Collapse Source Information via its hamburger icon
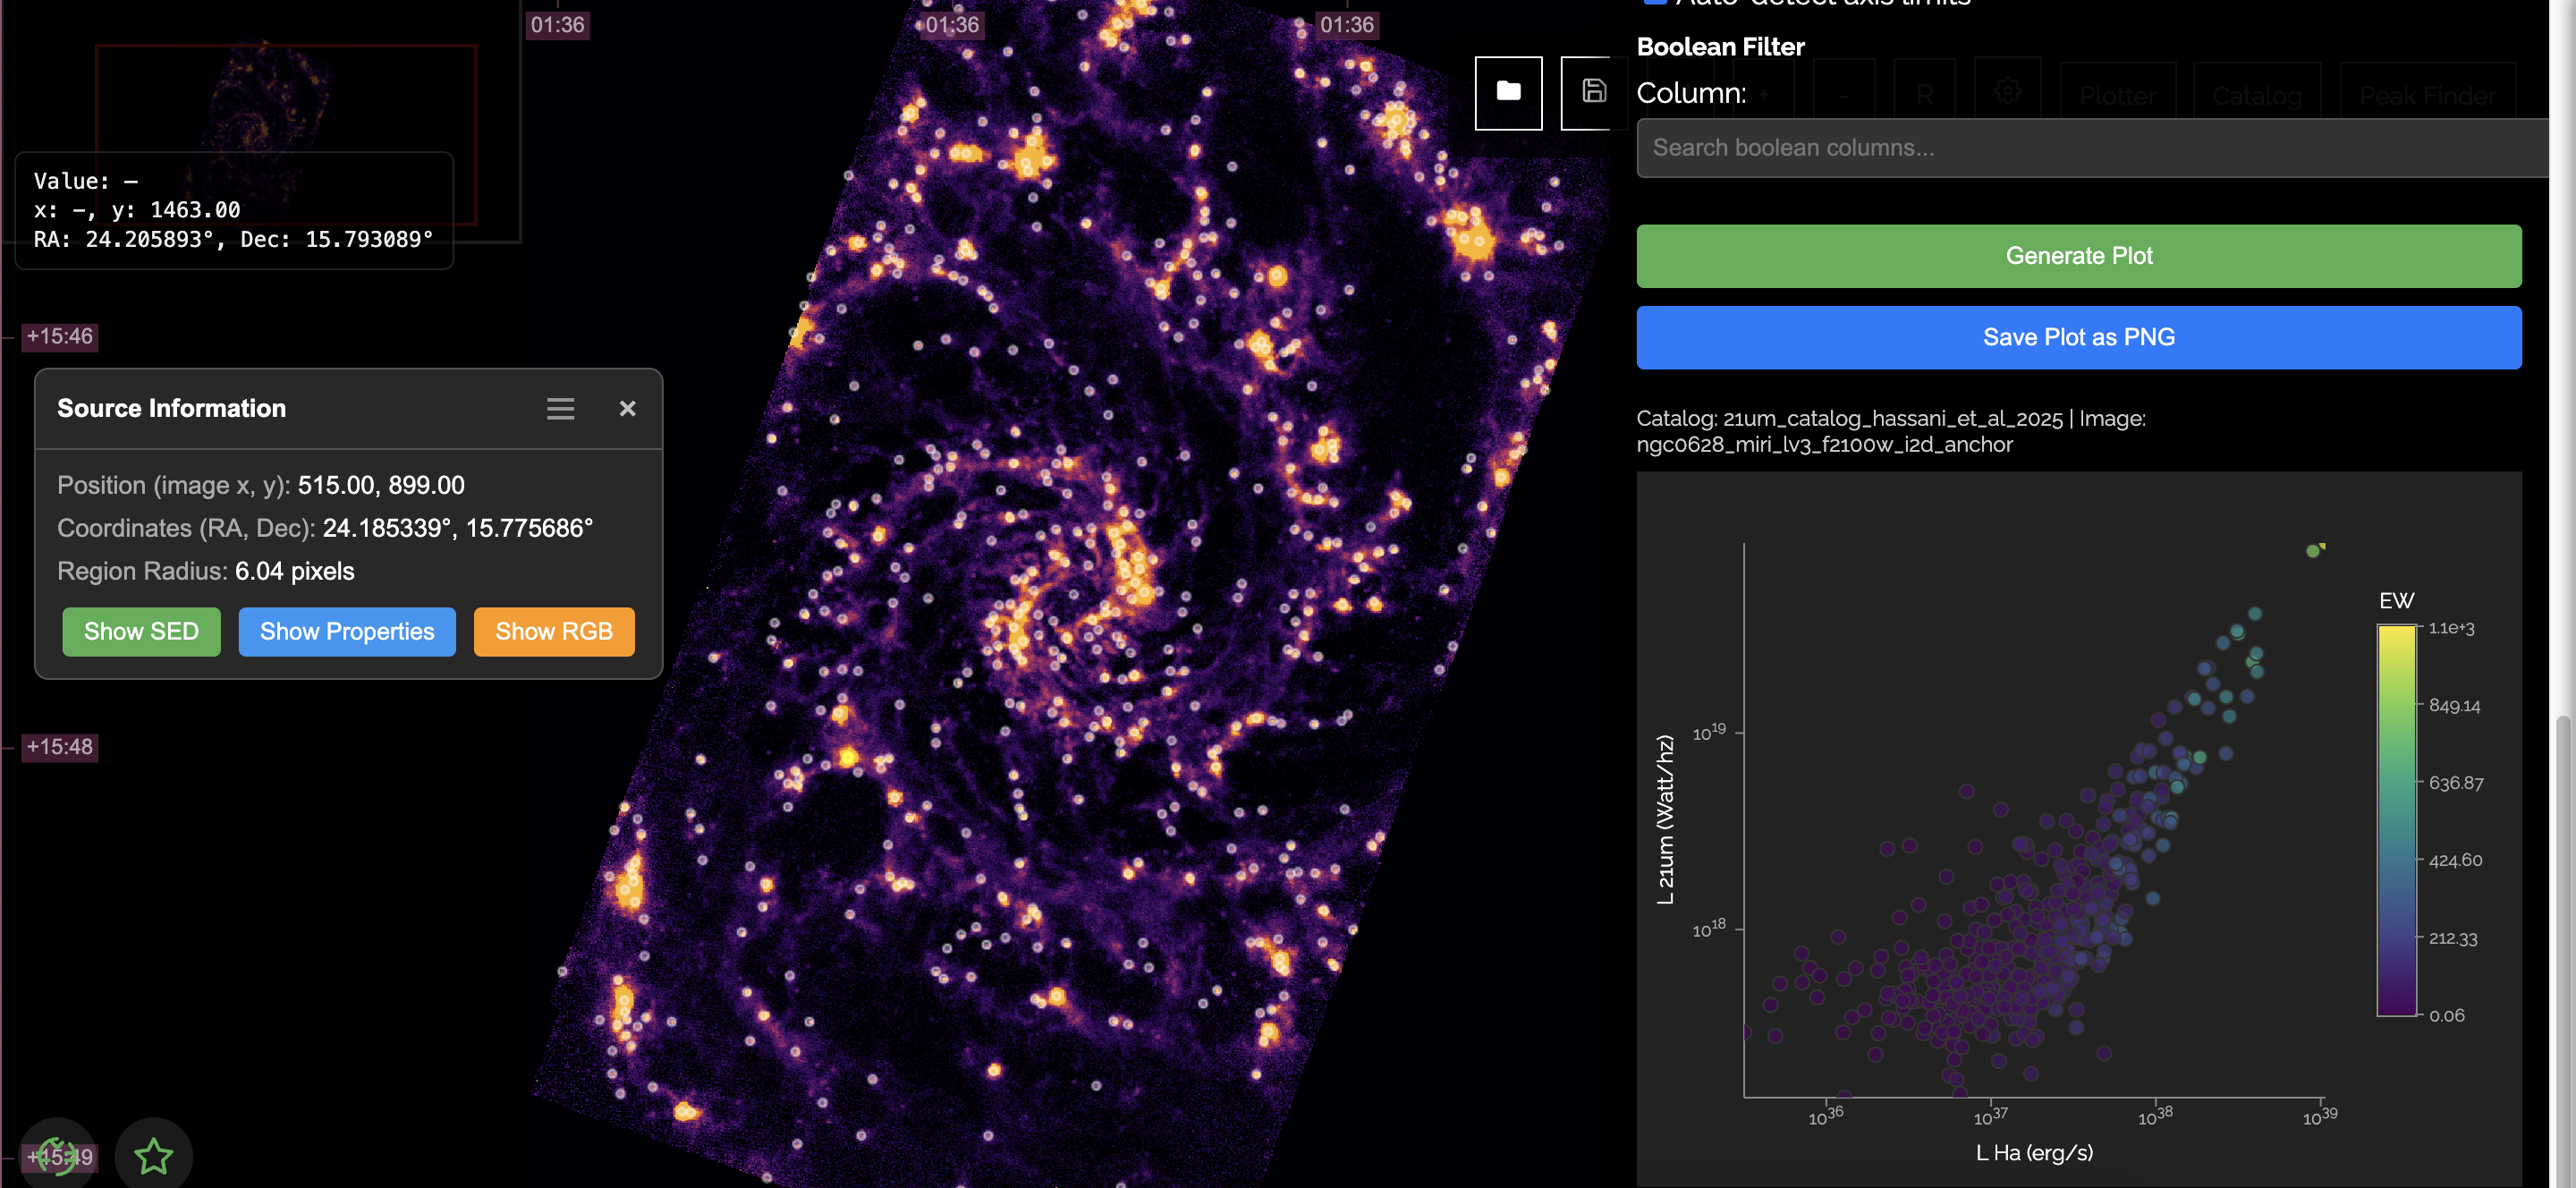The width and height of the screenshot is (2576, 1188). pos(560,408)
